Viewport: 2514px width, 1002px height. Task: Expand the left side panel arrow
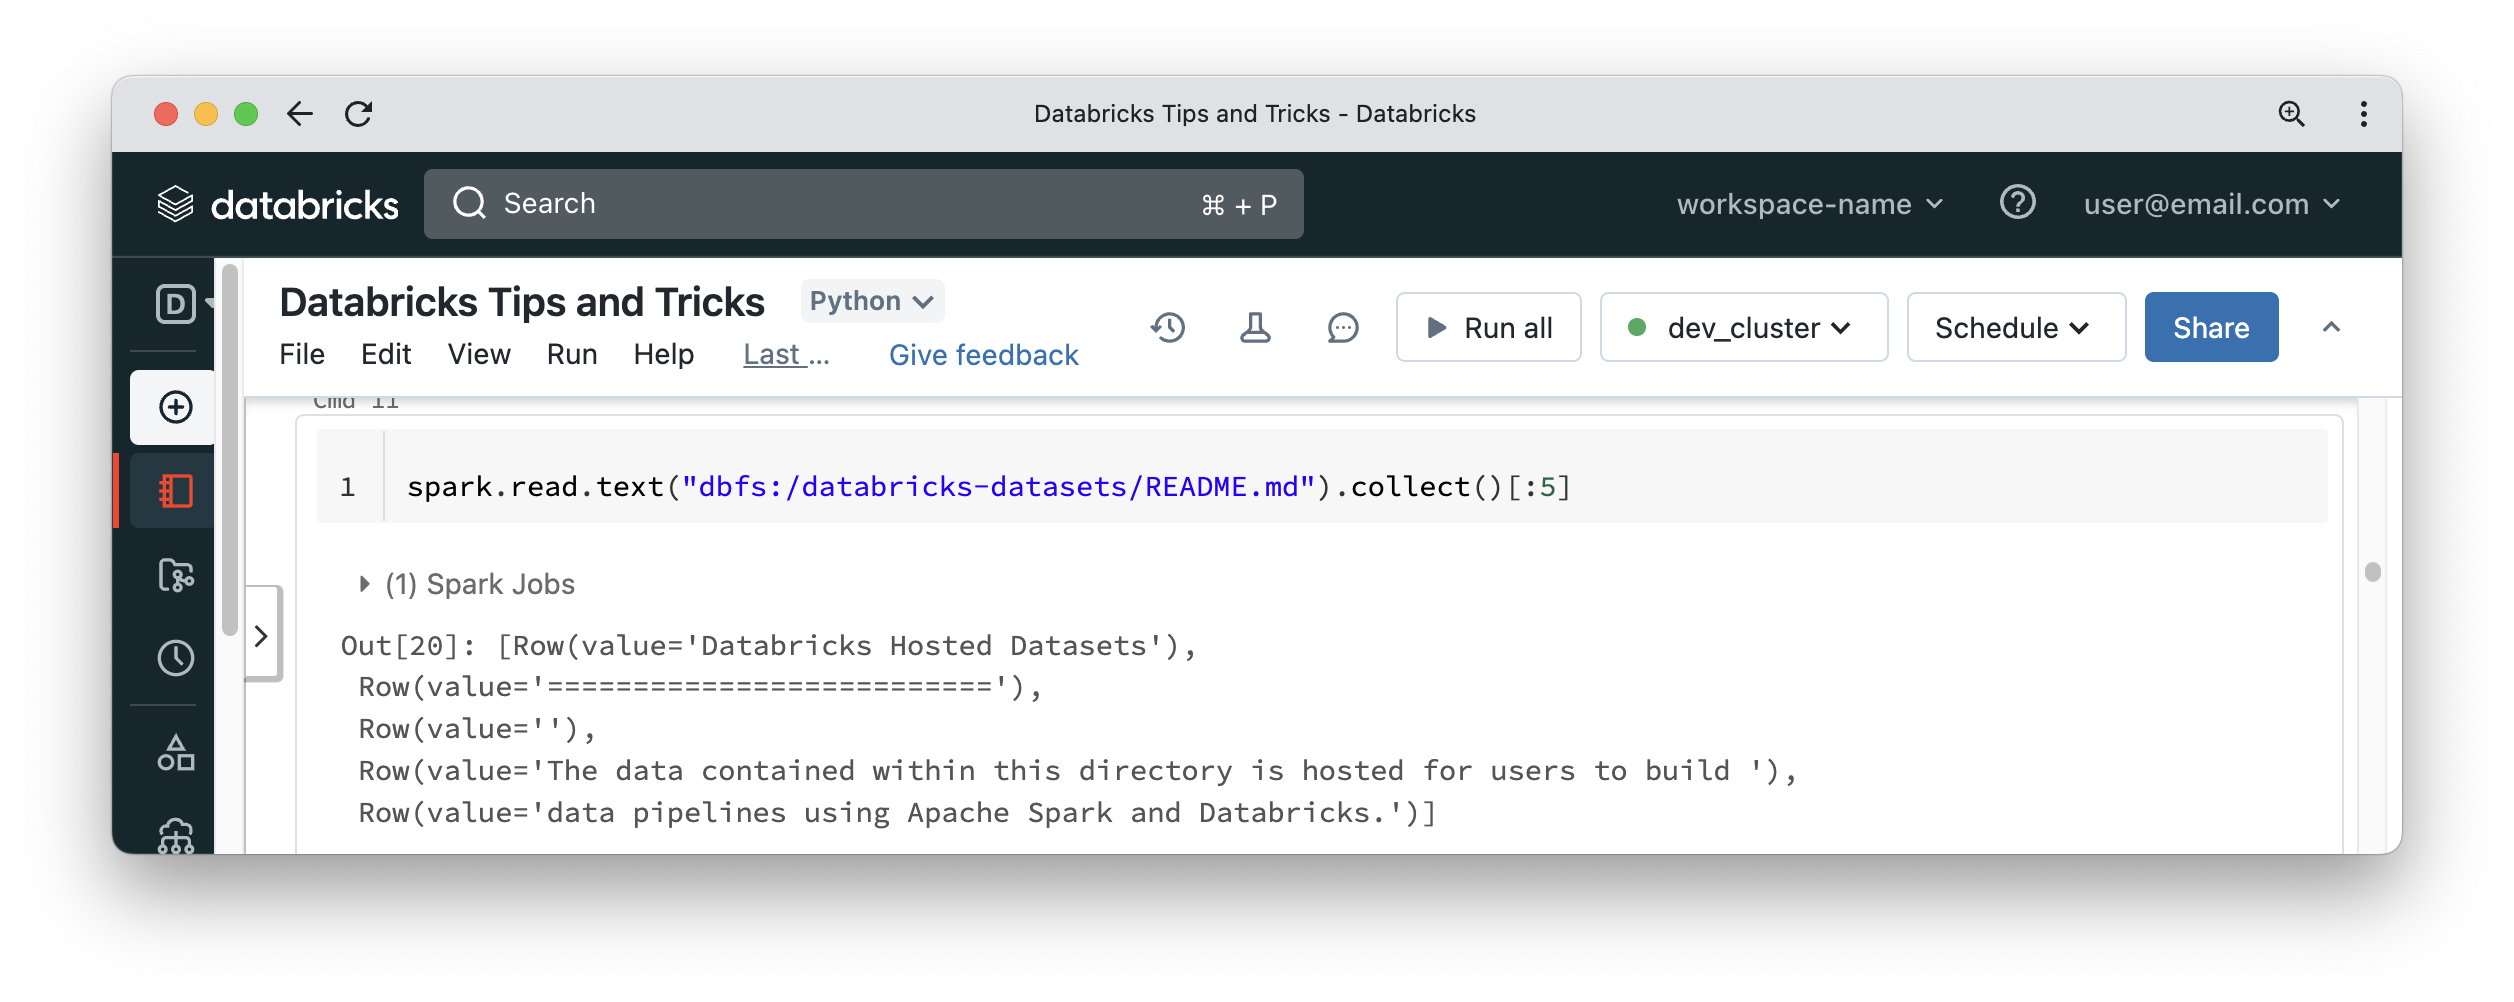(262, 636)
